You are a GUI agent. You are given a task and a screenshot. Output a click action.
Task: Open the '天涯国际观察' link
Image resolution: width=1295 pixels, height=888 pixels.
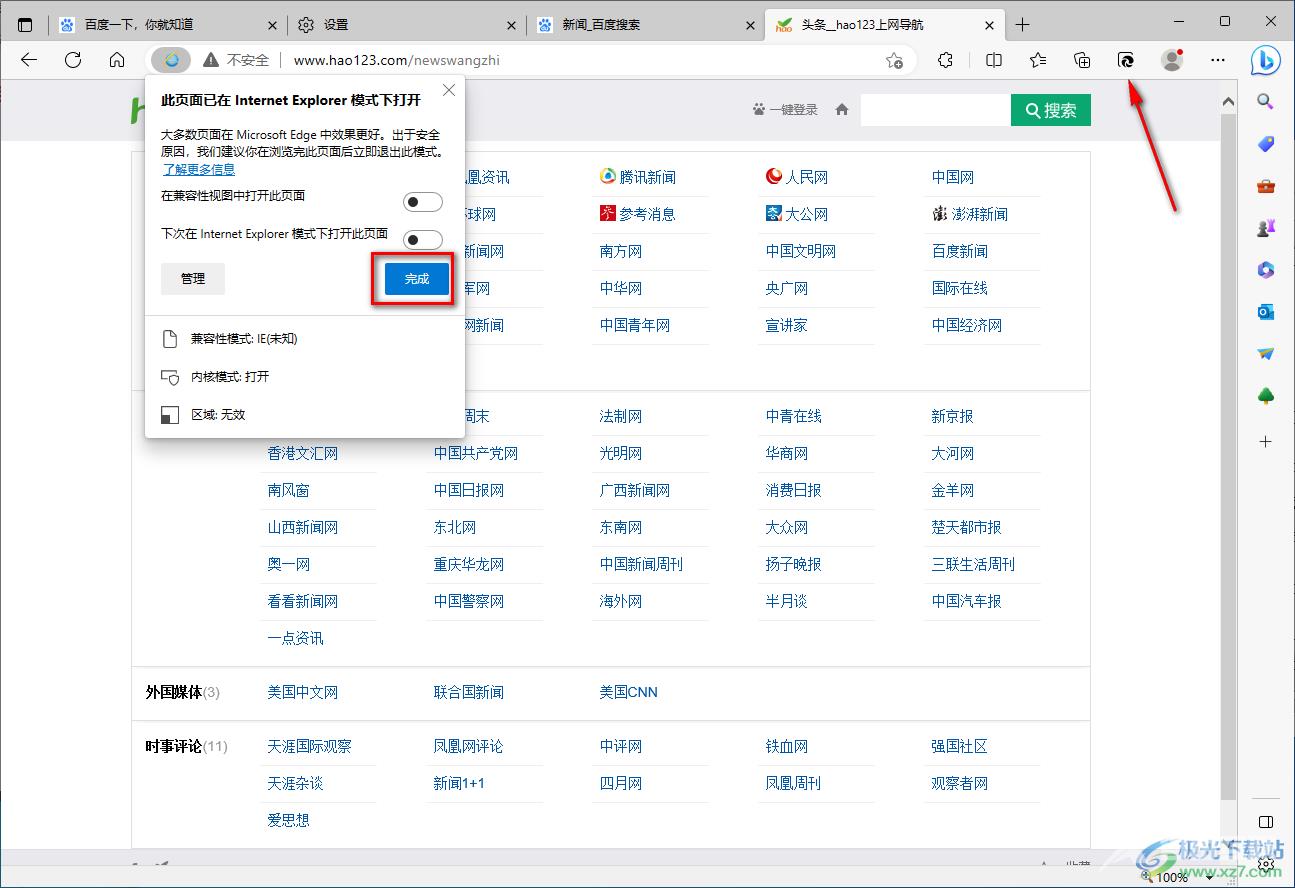click(x=309, y=746)
